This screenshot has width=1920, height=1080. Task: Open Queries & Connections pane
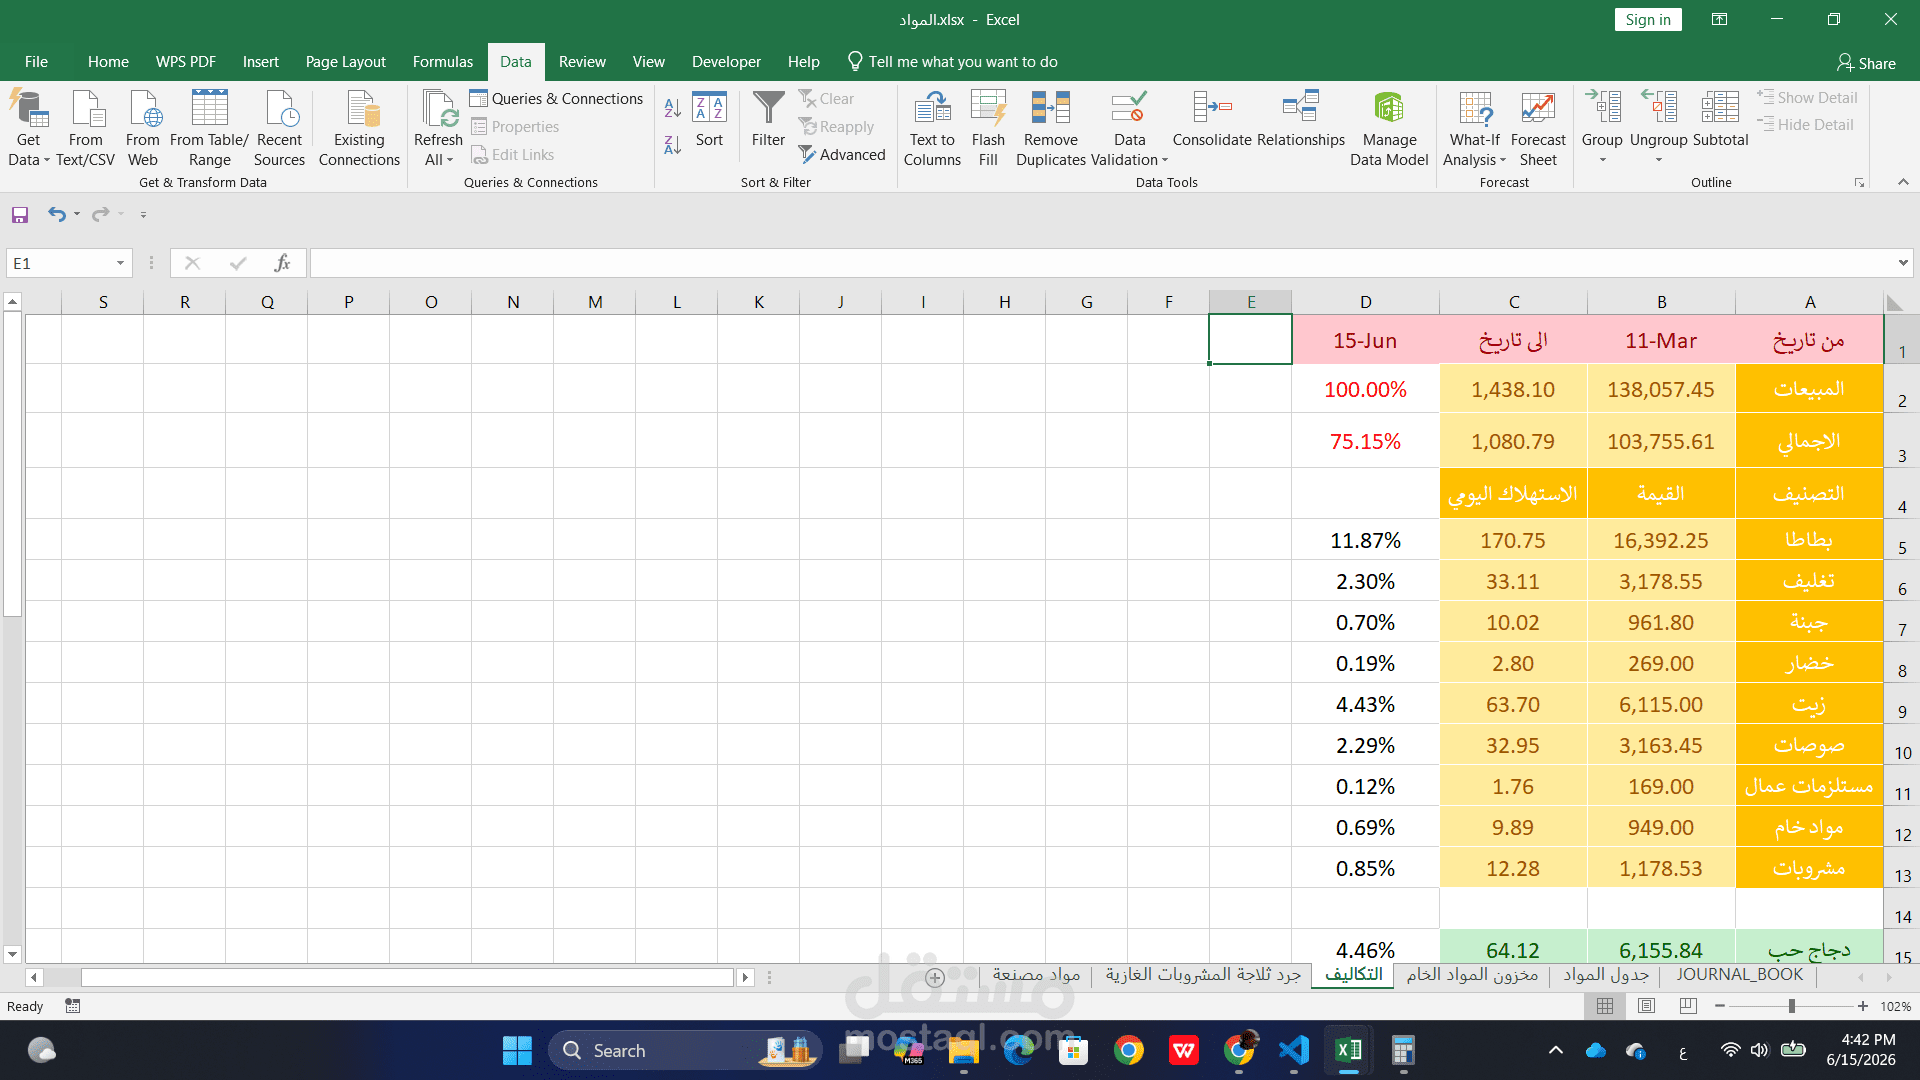coord(557,99)
